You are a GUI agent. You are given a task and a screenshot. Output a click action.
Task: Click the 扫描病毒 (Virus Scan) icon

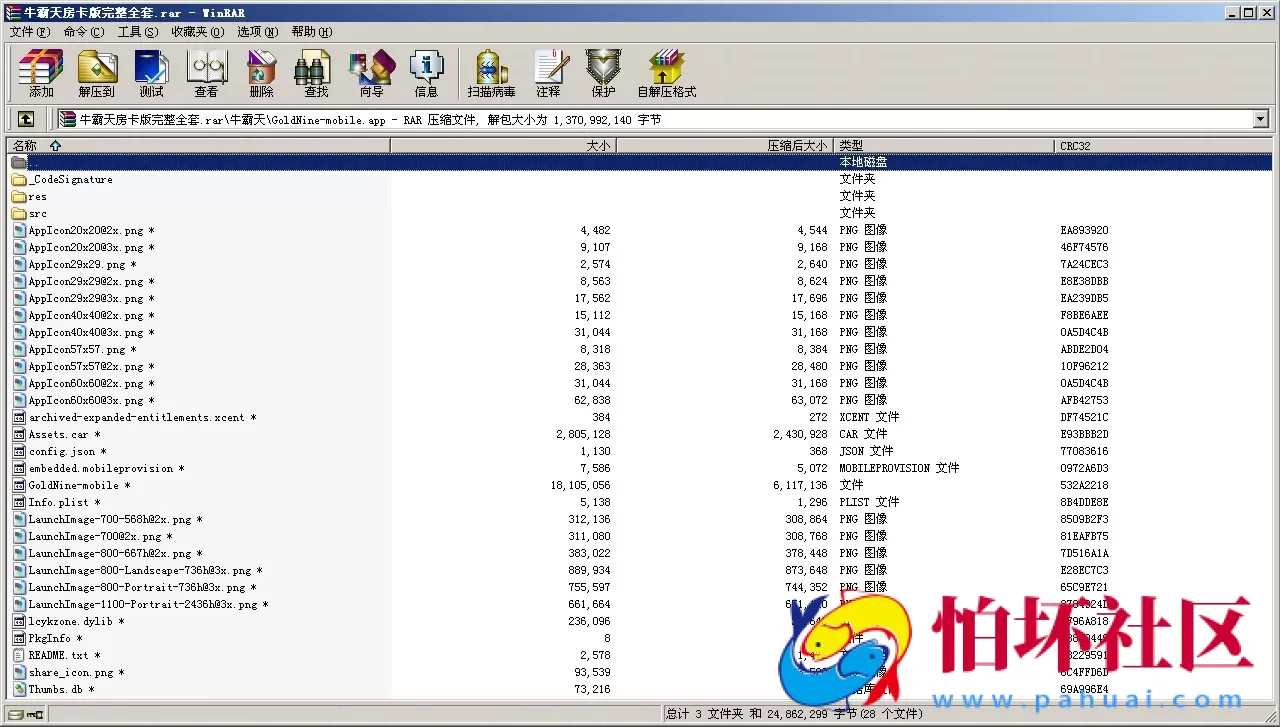(x=491, y=73)
